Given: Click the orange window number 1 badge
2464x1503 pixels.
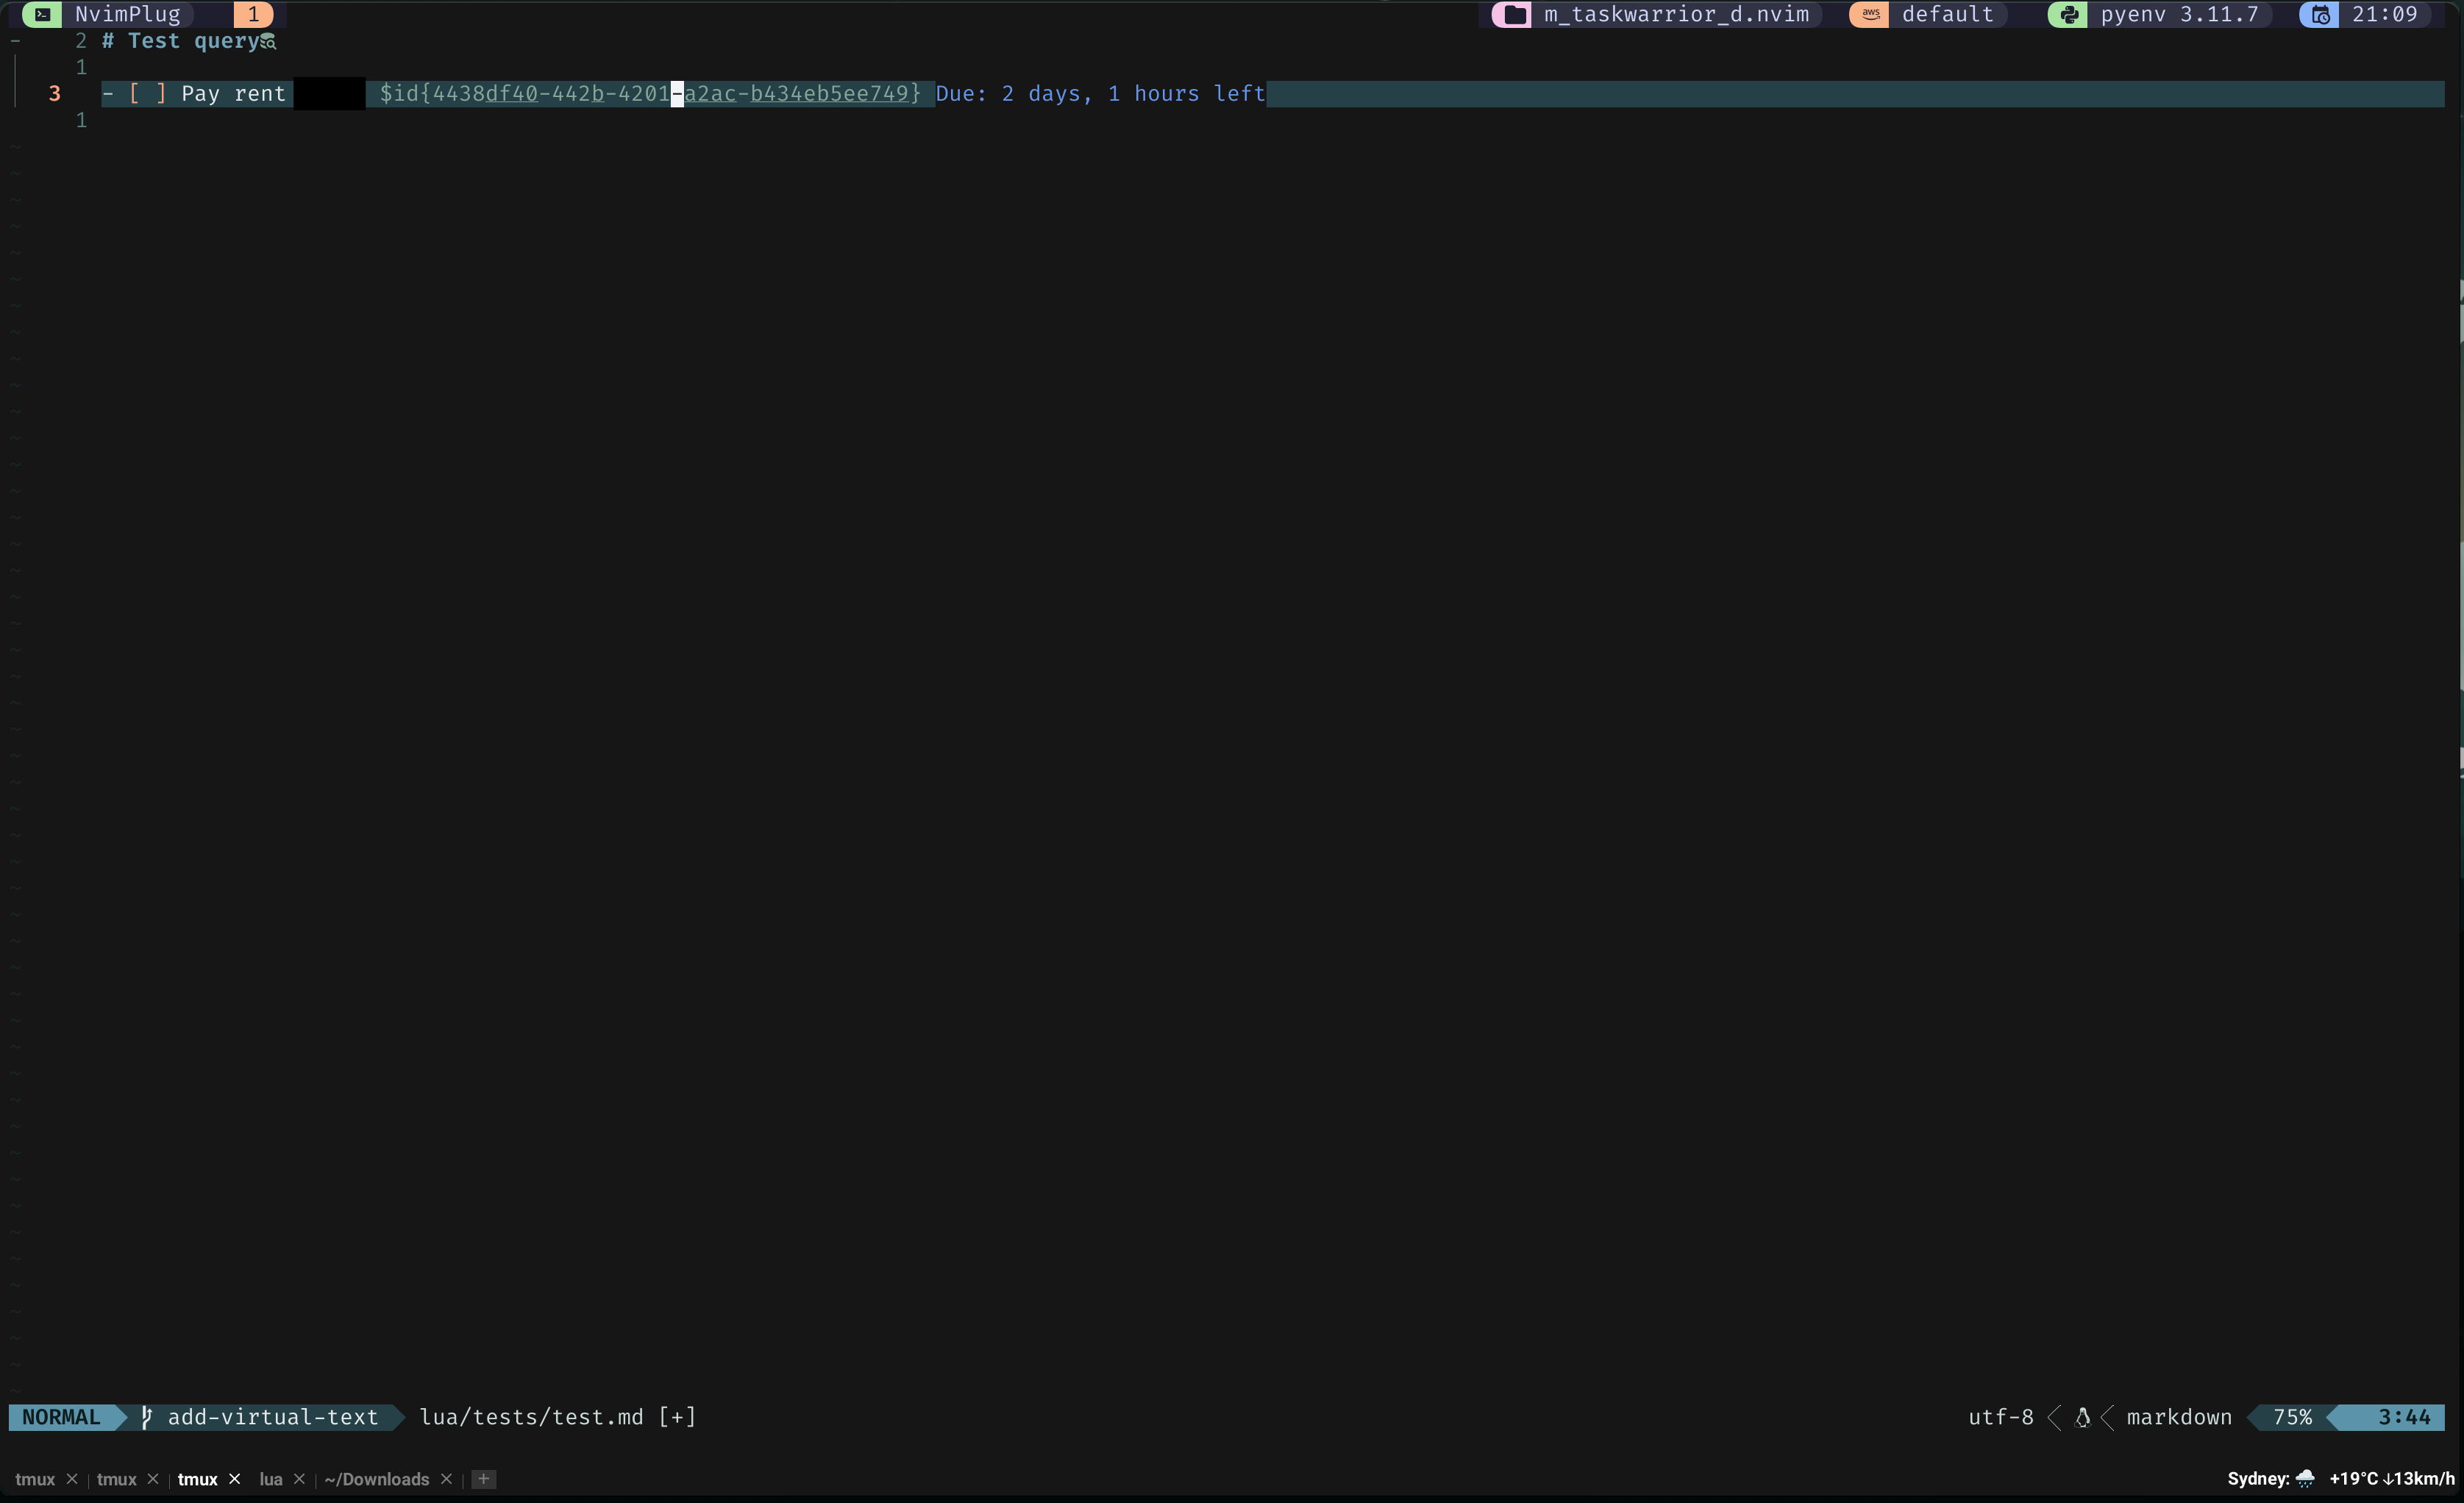Looking at the screenshot, I should 253,15.
